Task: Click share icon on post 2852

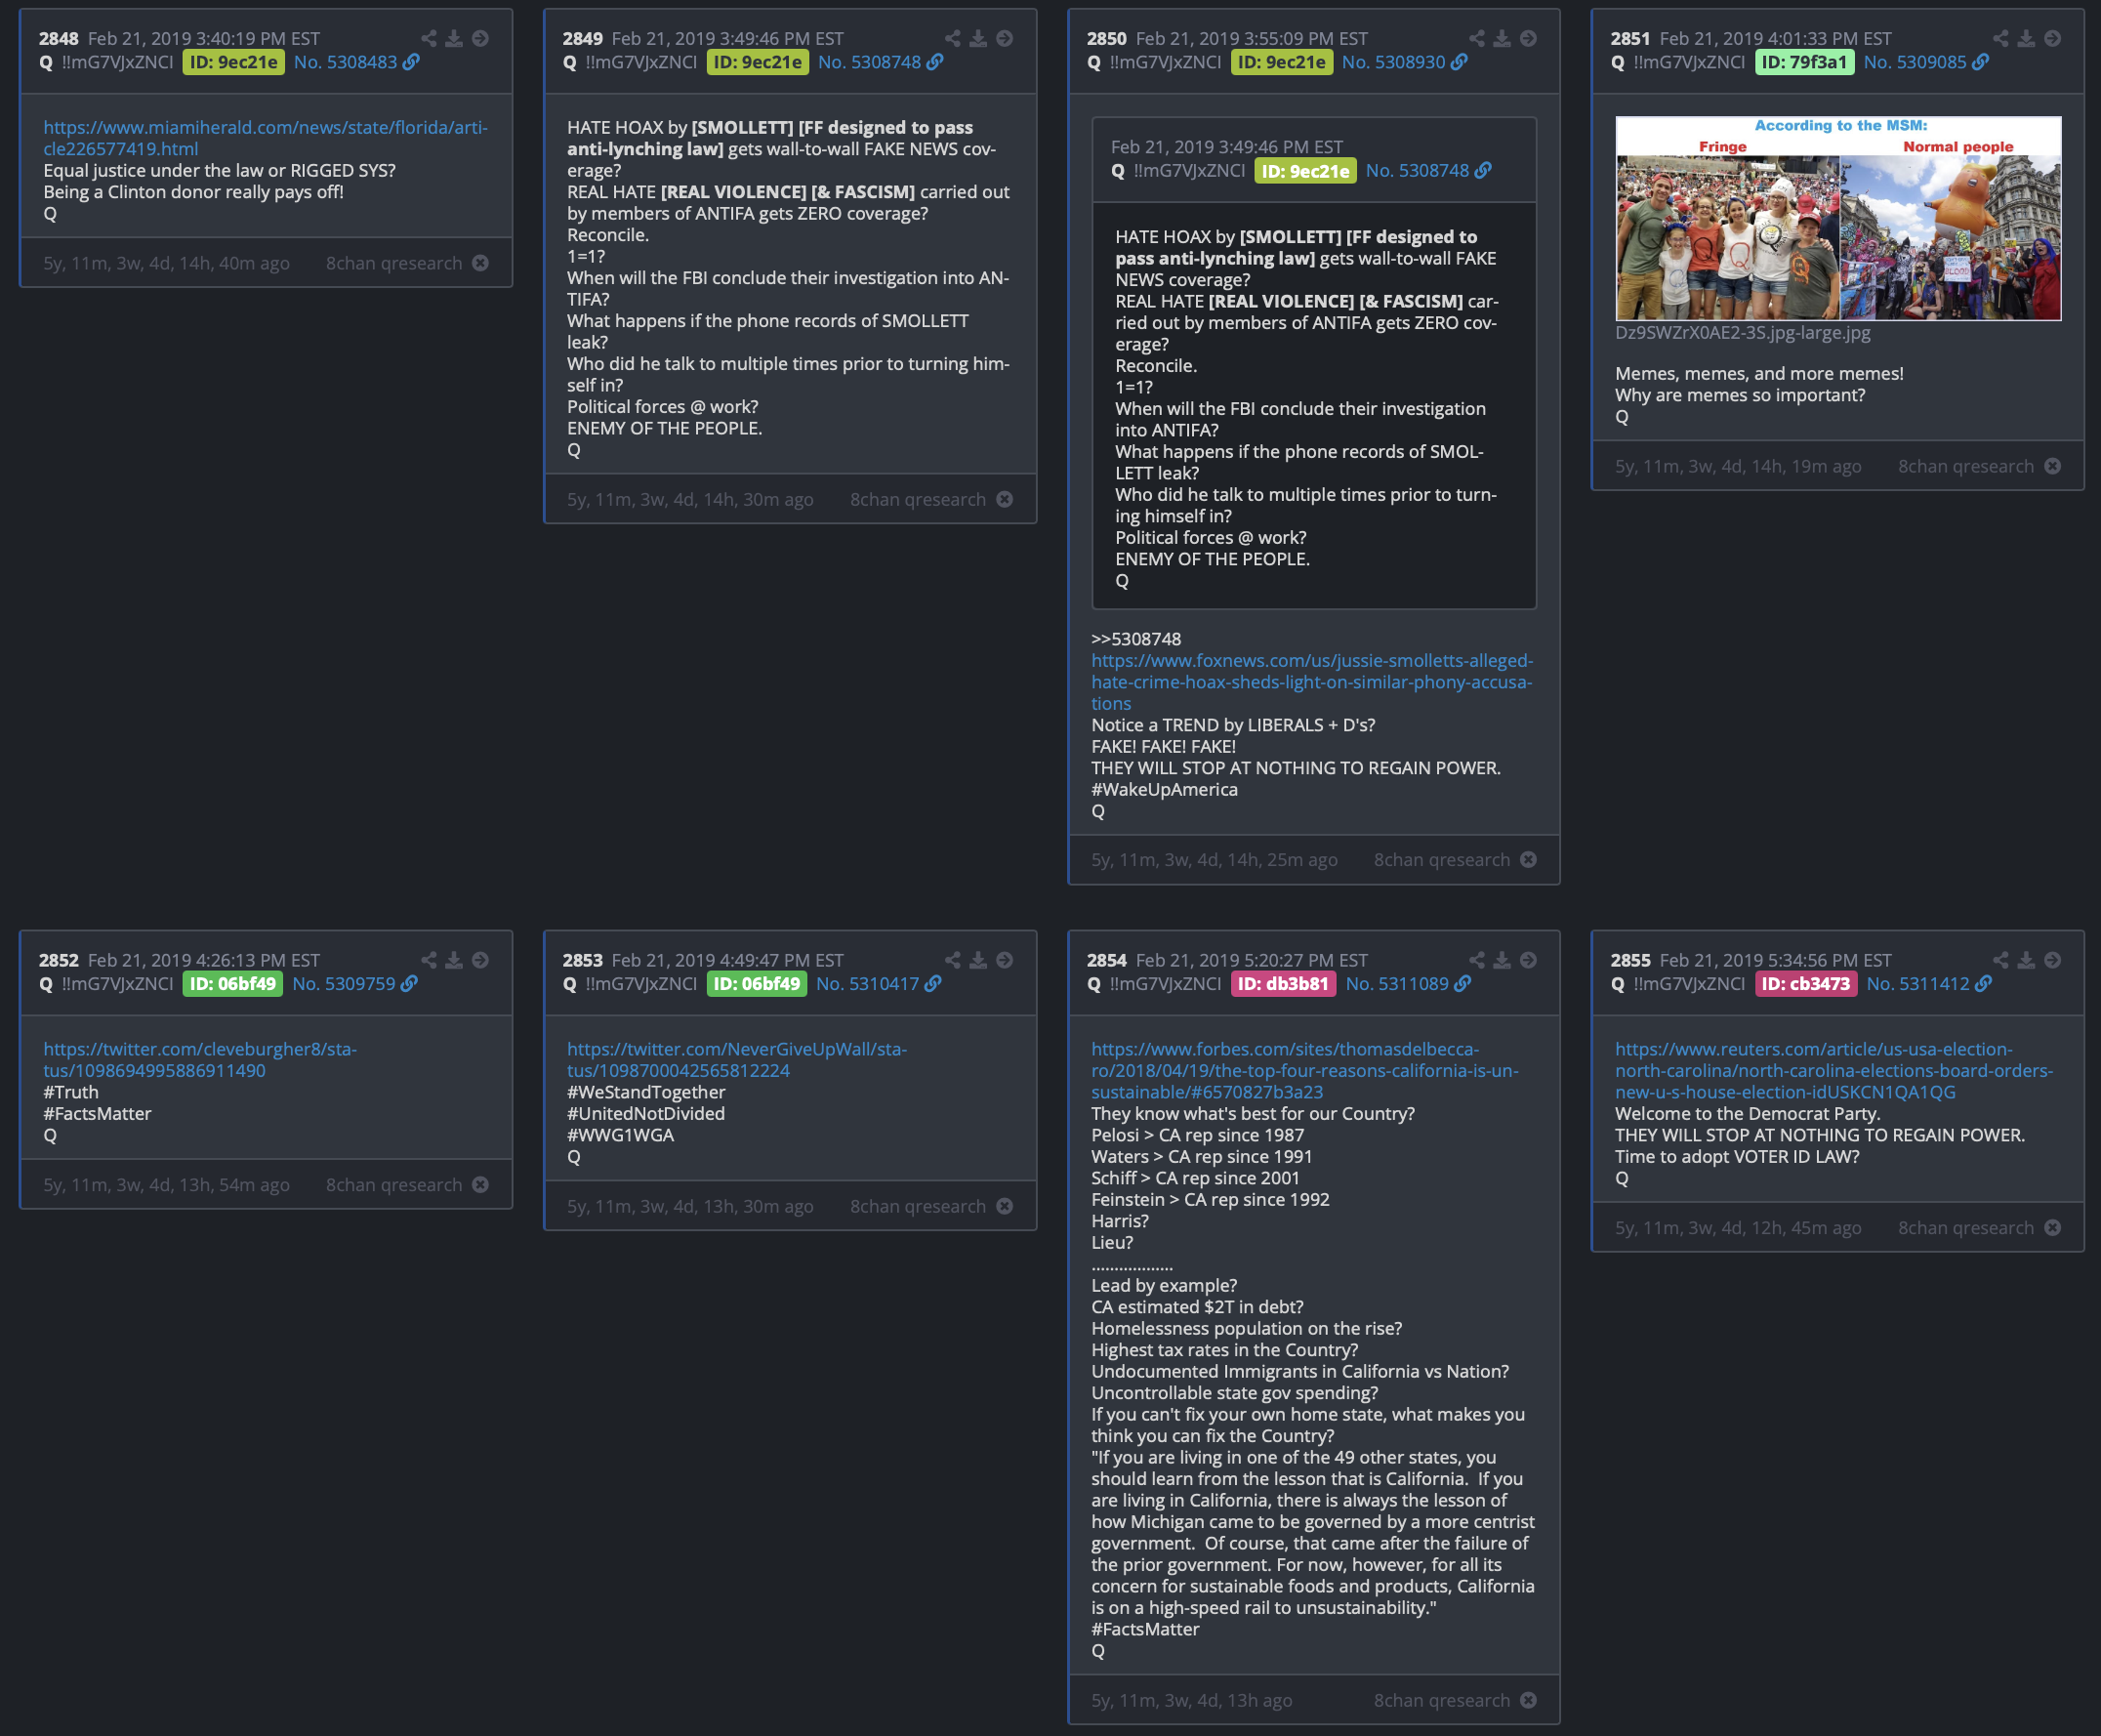Action: click(x=429, y=960)
